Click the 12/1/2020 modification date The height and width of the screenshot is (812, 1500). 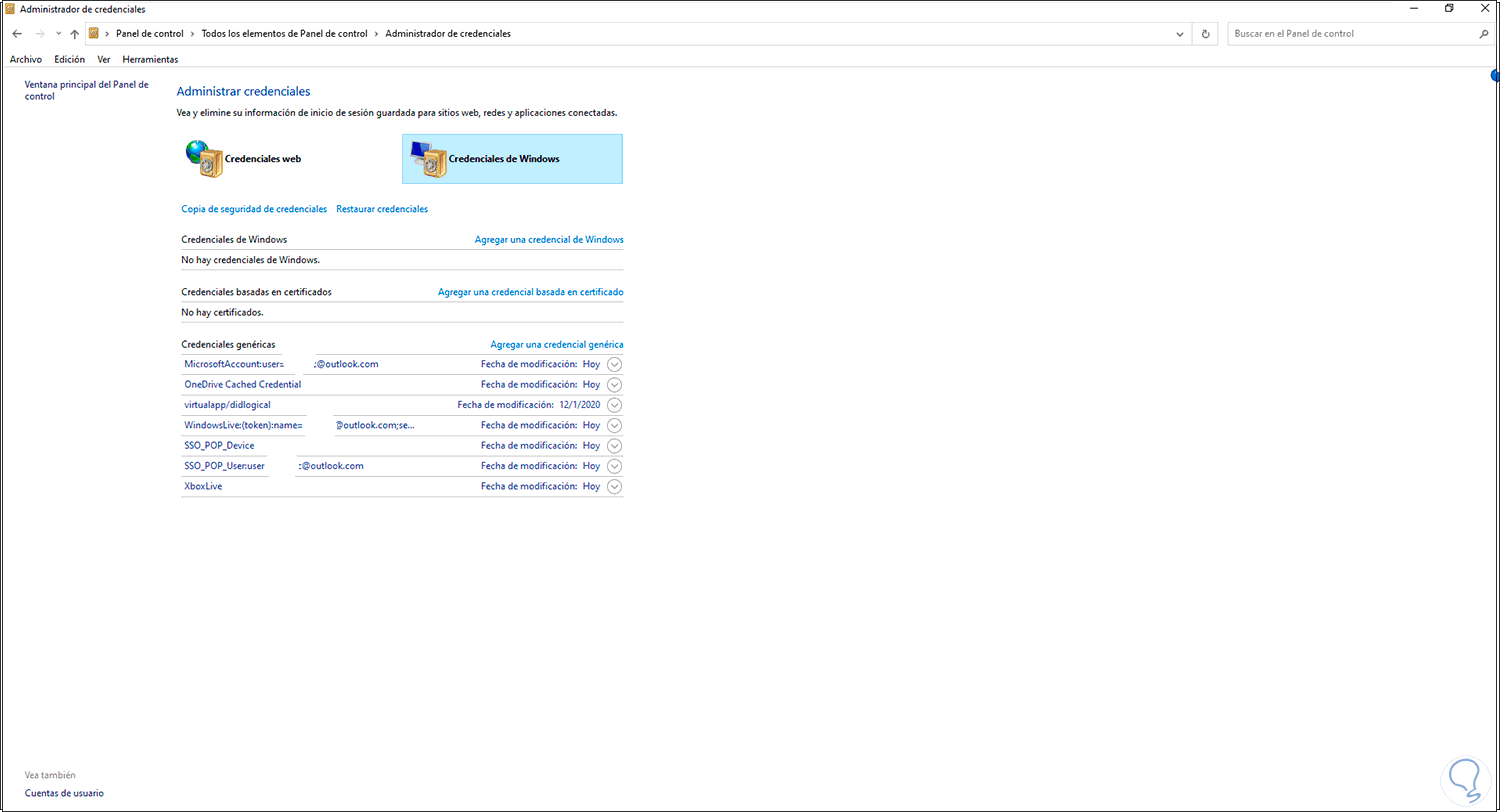pyautogui.click(x=579, y=405)
